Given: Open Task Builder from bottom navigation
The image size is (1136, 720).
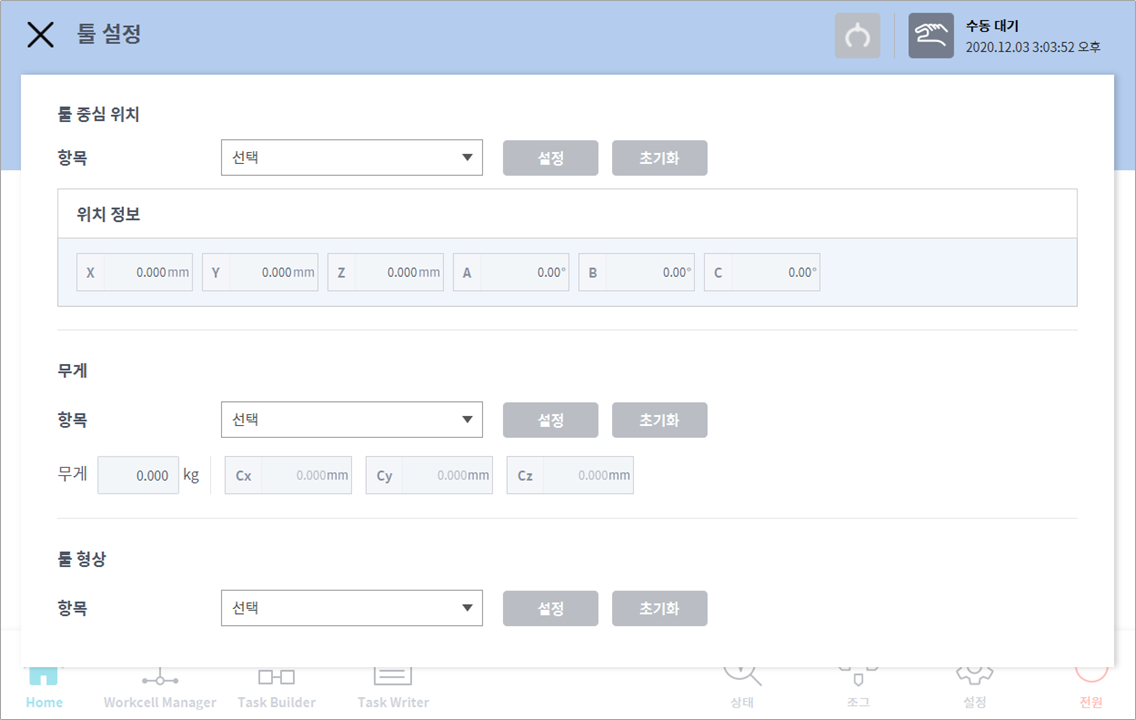Looking at the screenshot, I should (x=276, y=690).
